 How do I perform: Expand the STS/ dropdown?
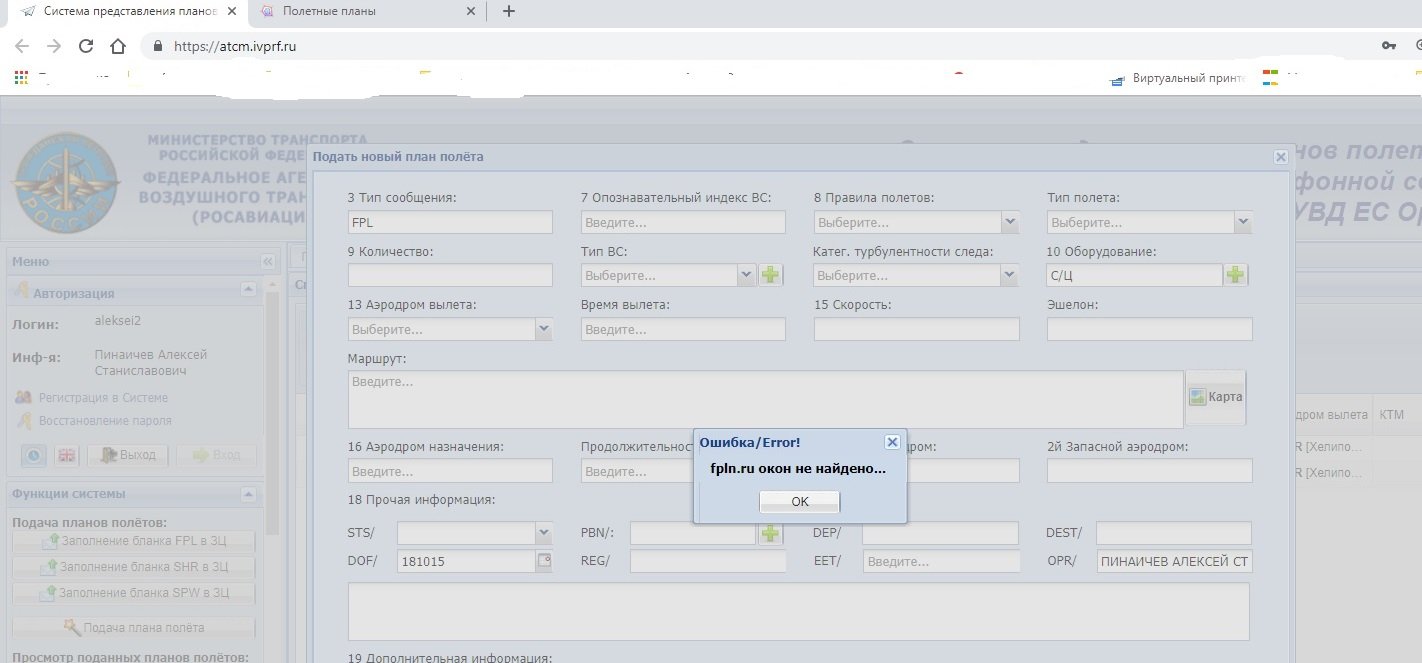click(543, 534)
